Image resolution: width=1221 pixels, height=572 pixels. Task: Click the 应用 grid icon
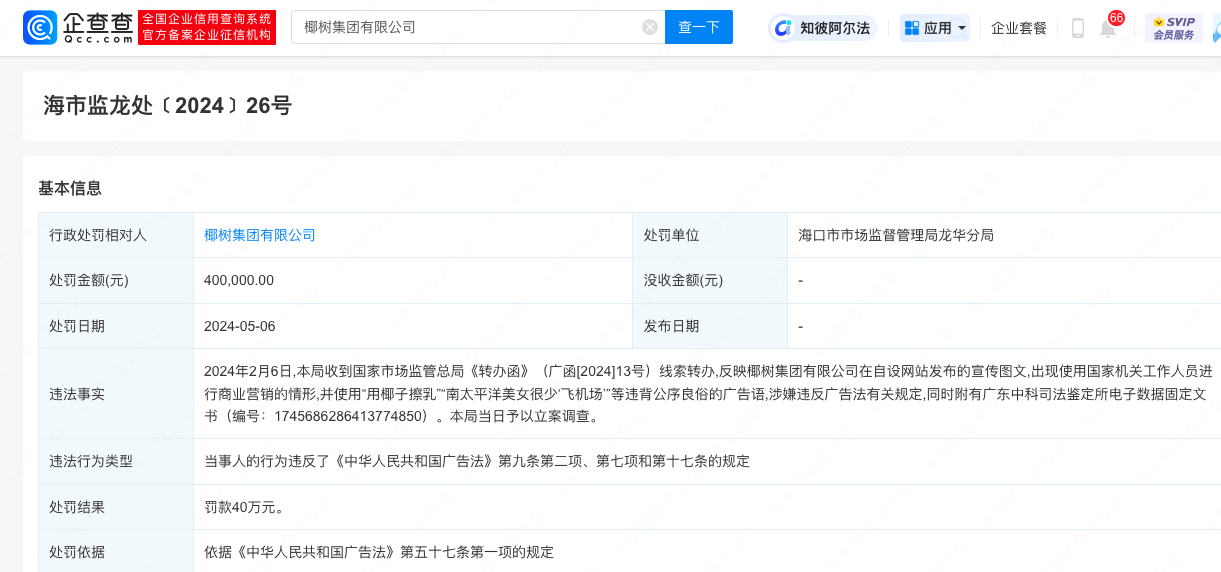(911, 28)
